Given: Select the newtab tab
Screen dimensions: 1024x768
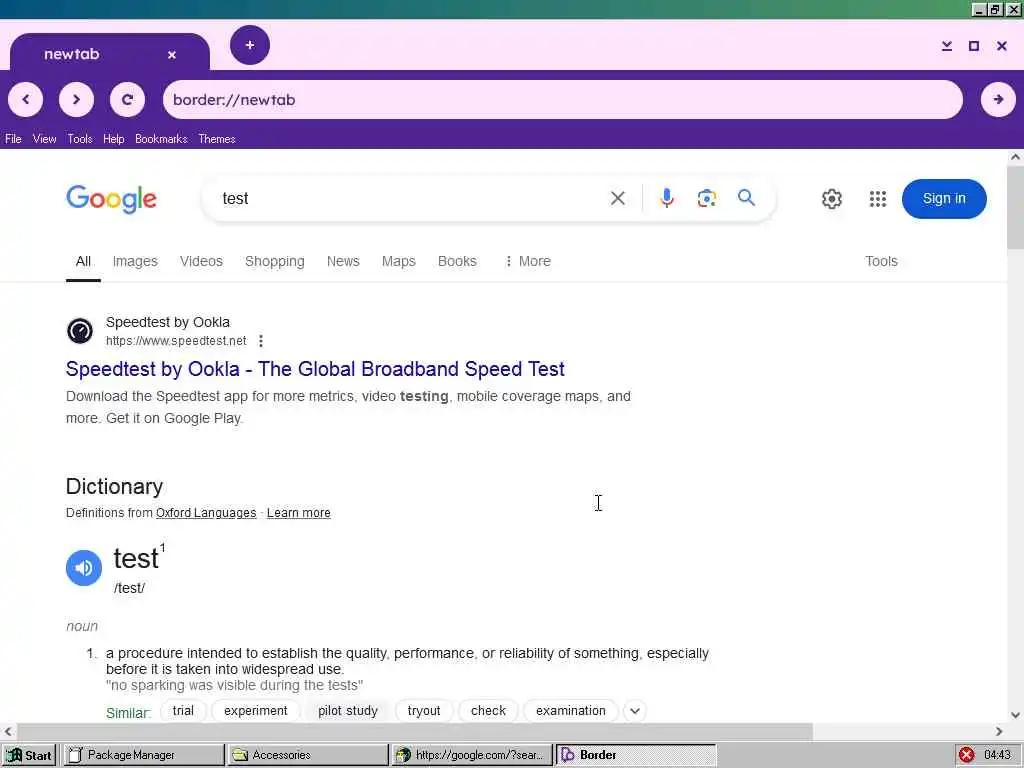Looking at the screenshot, I should coord(110,54).
